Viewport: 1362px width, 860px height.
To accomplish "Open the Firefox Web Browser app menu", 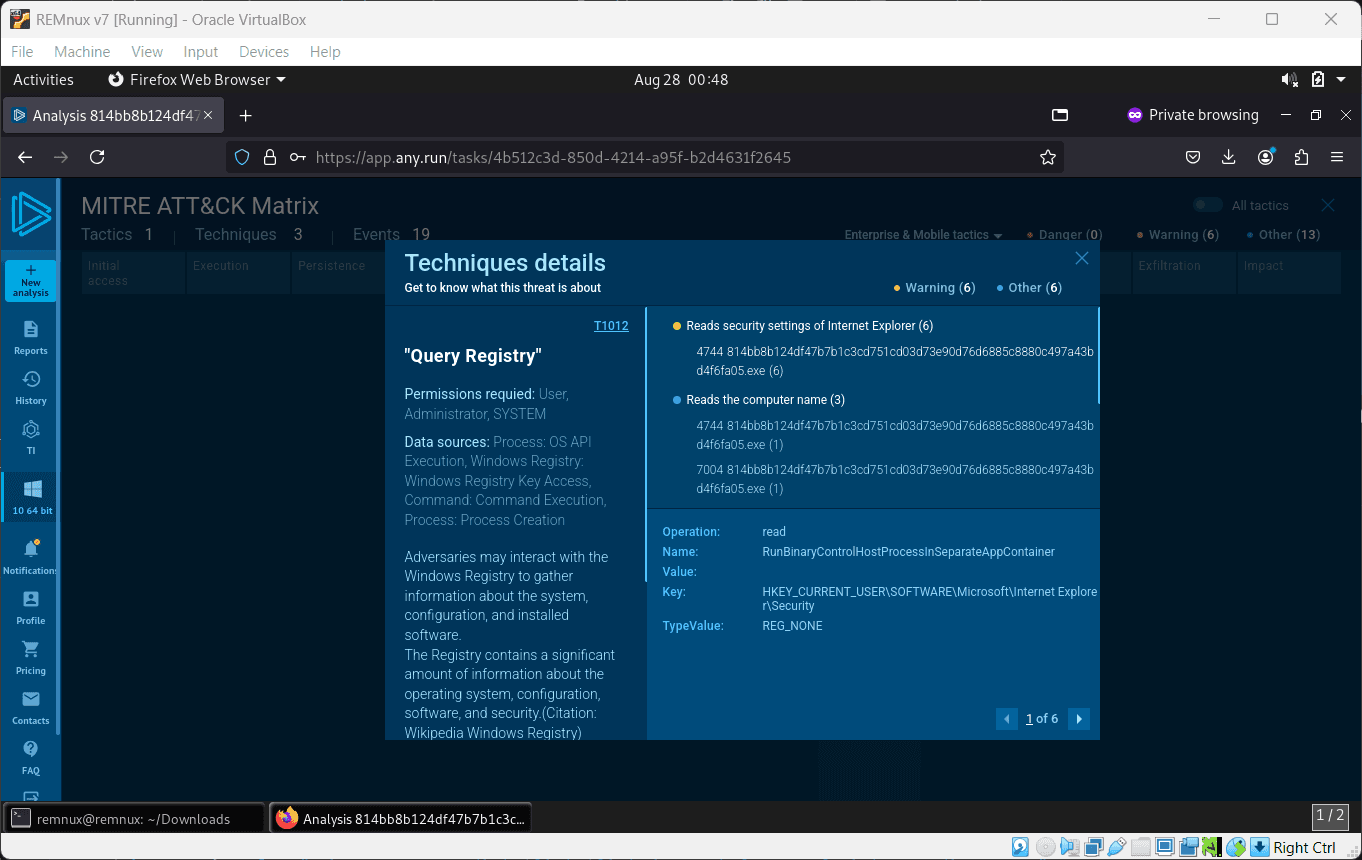I will [x=196, y=80].
